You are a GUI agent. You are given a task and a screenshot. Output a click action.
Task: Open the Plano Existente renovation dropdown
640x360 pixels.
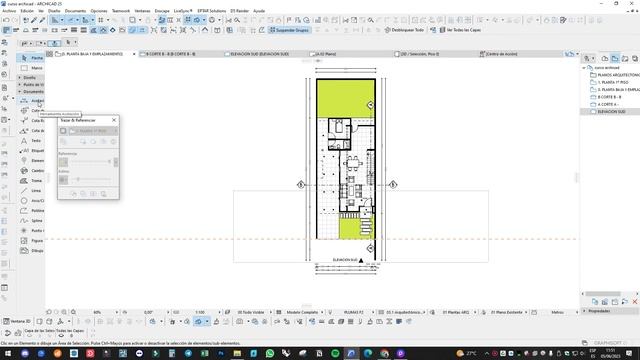coord(526,312)
